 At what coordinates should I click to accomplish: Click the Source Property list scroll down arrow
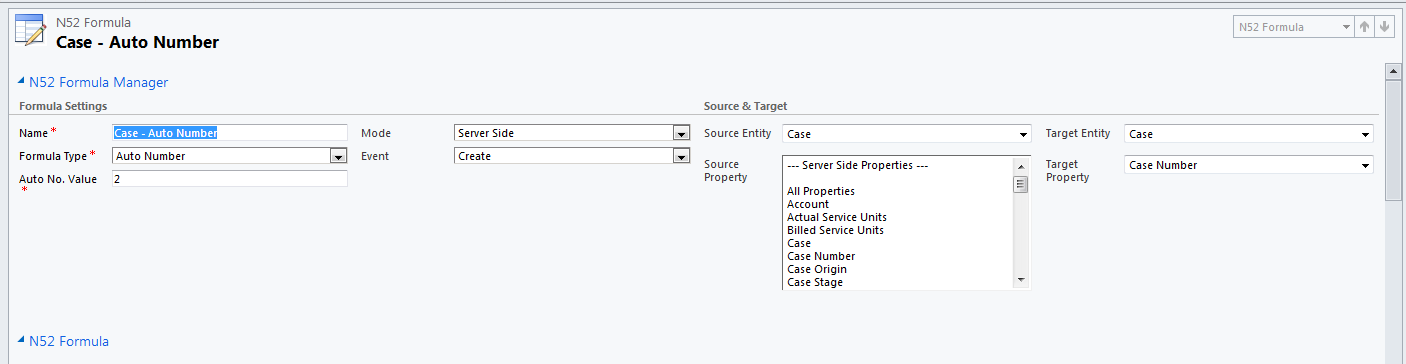click(x=1021, y=279)
